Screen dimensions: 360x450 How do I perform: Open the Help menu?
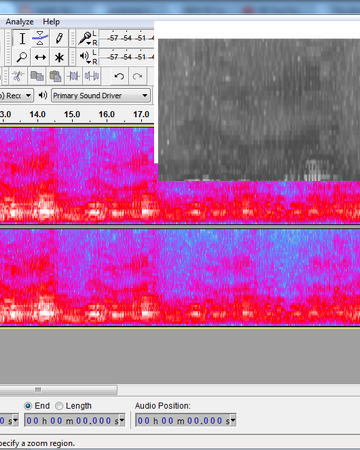pos(51,22)
